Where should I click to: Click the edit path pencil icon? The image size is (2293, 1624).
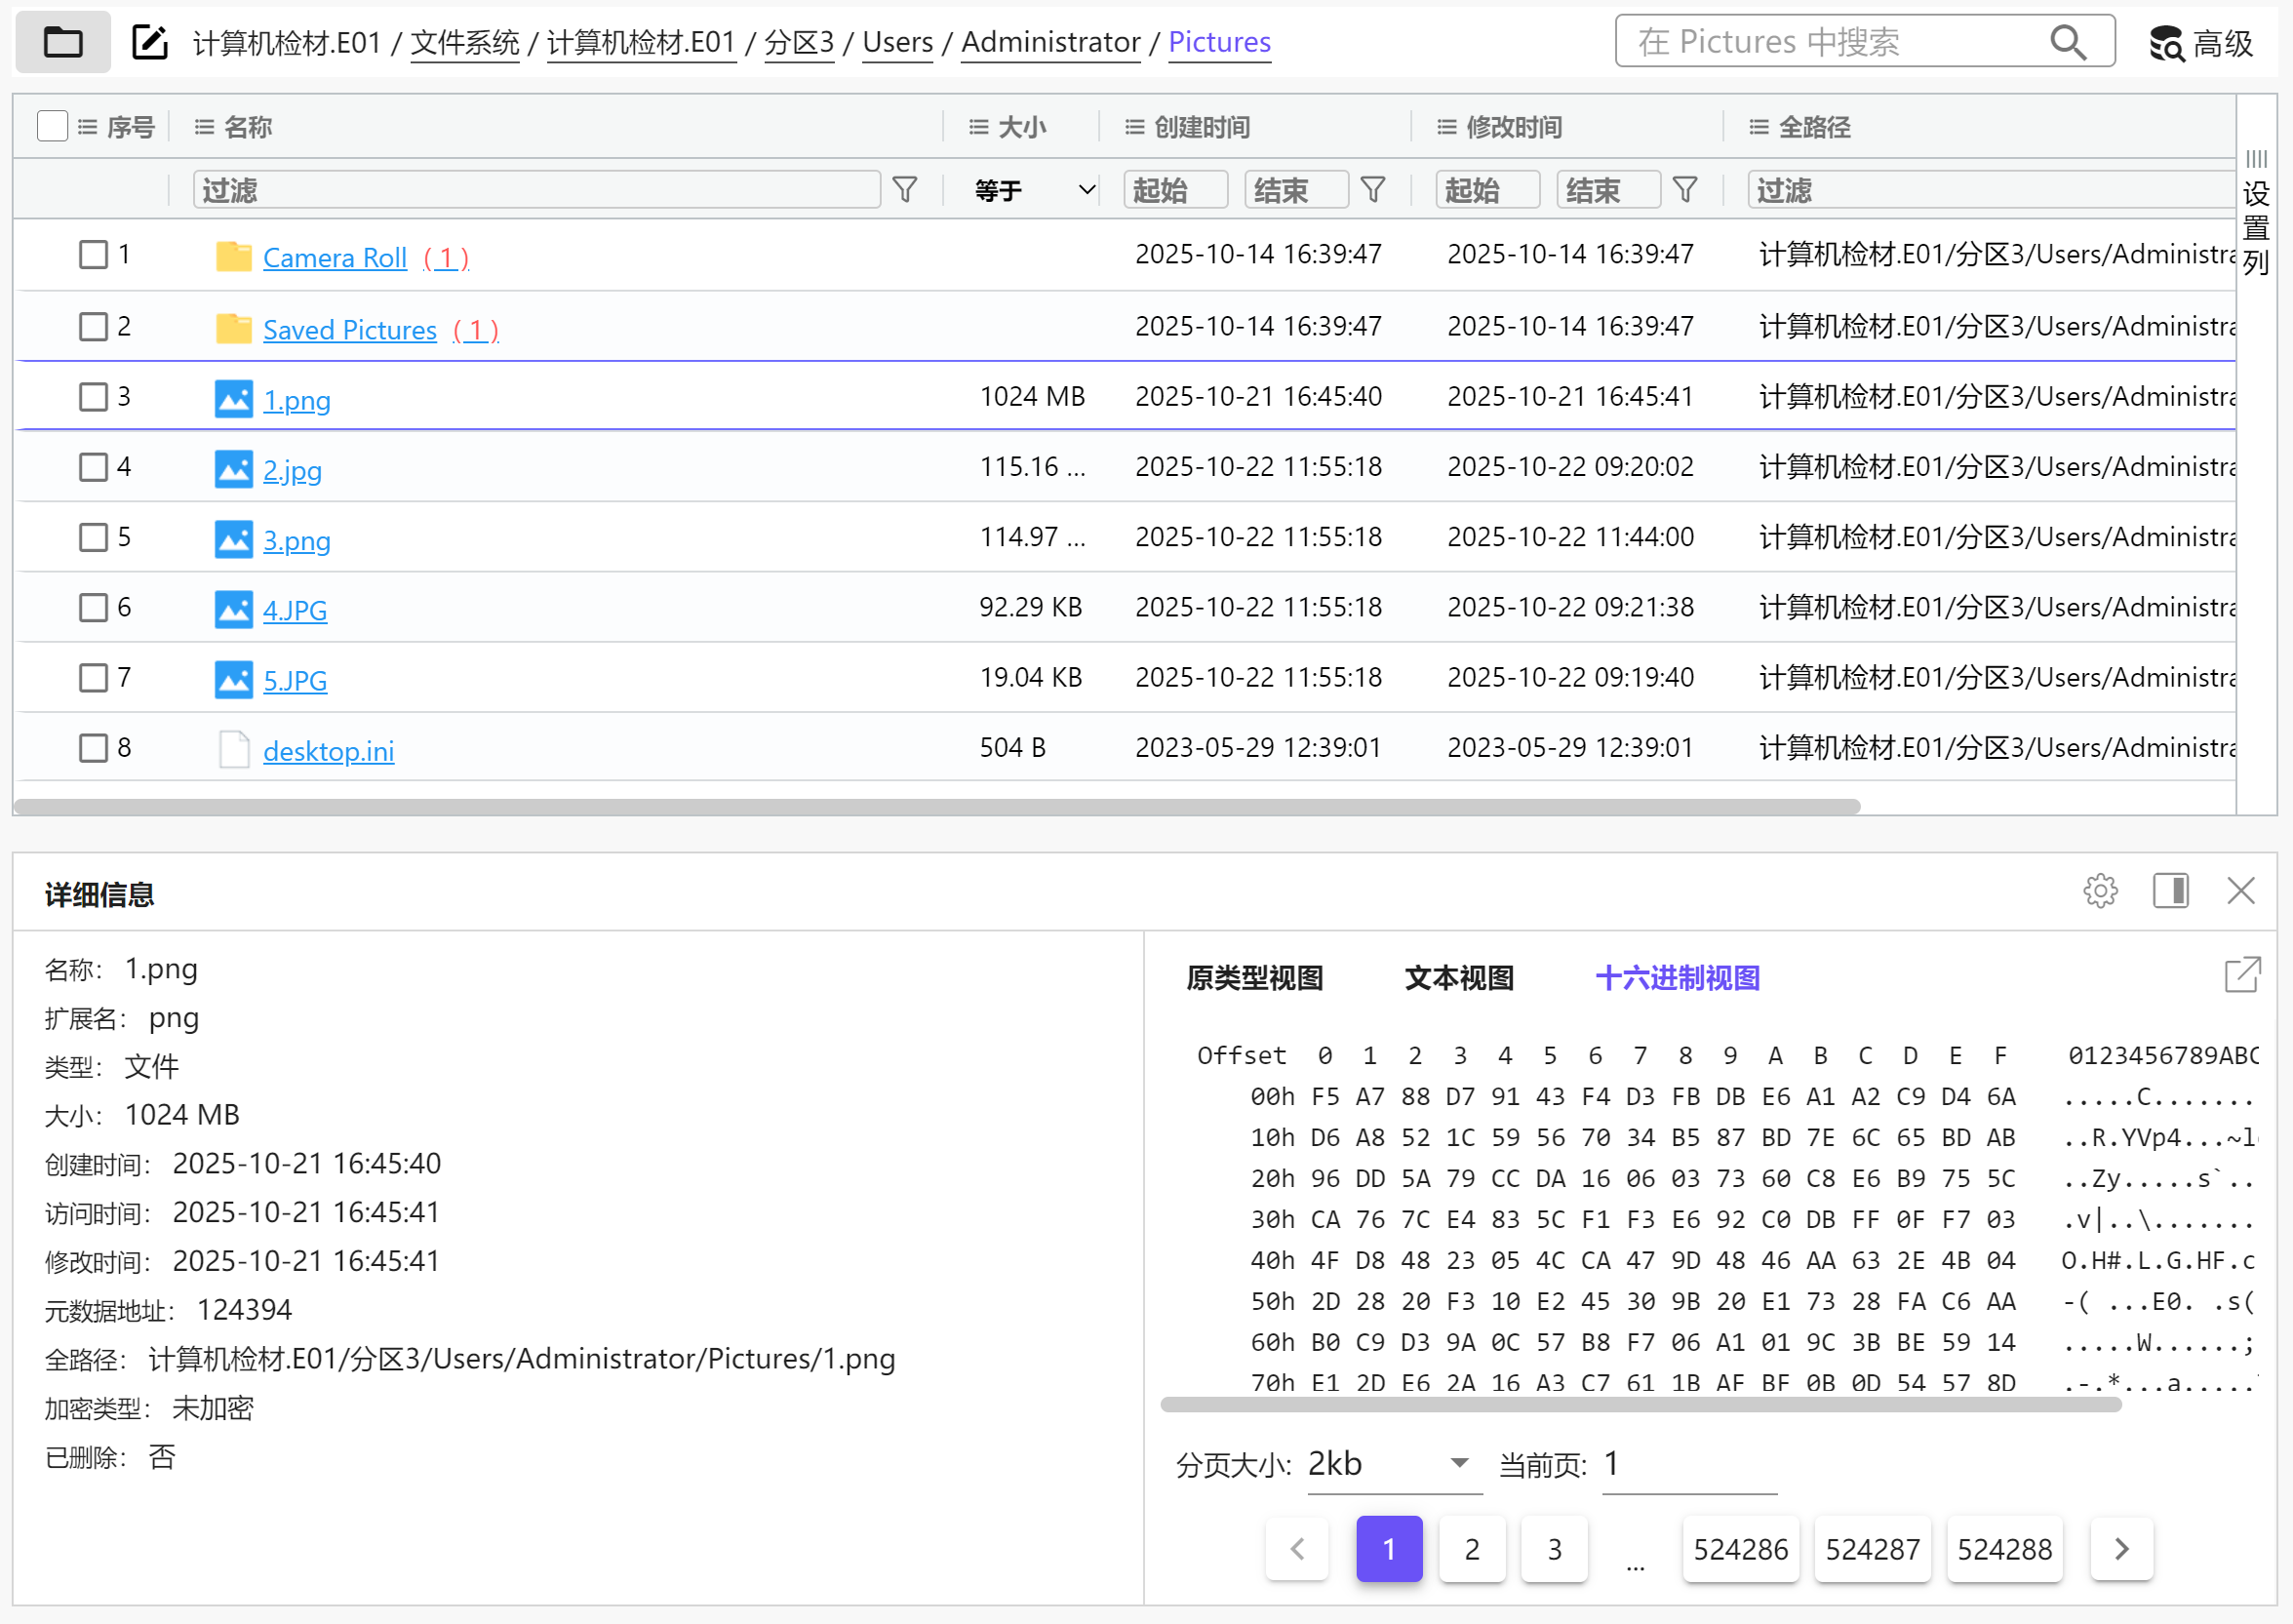point(150,42)
